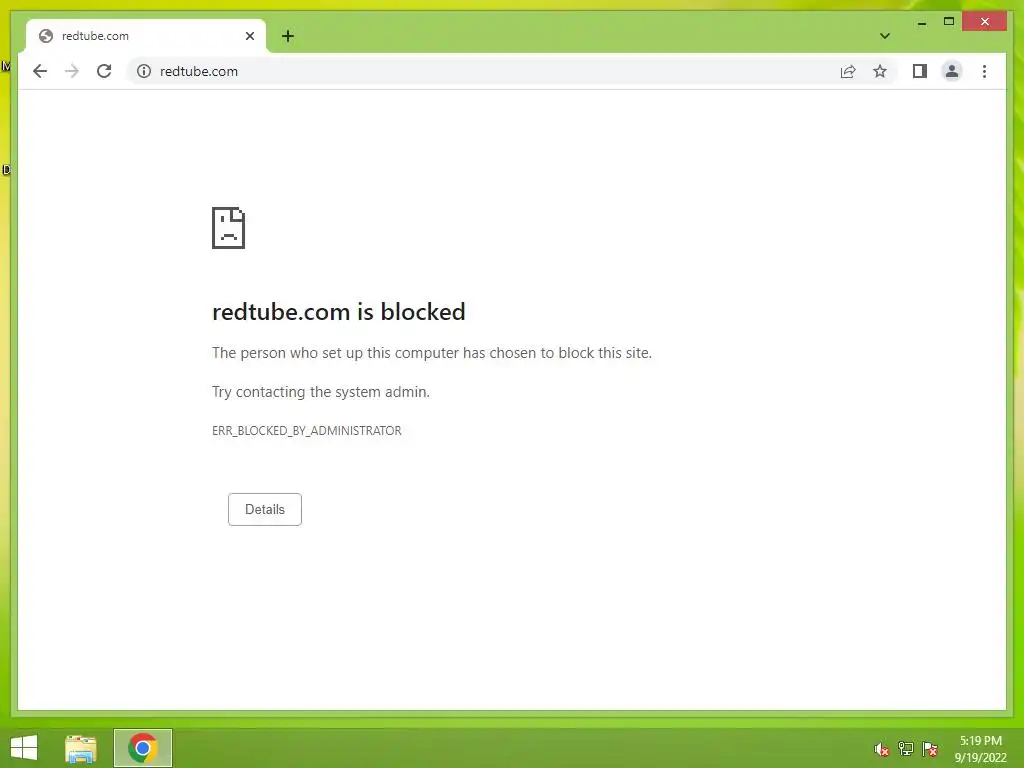Maximize the Chrome window
The width and height of the screenshot is (1024, 768).
click(x=949, y=22)
